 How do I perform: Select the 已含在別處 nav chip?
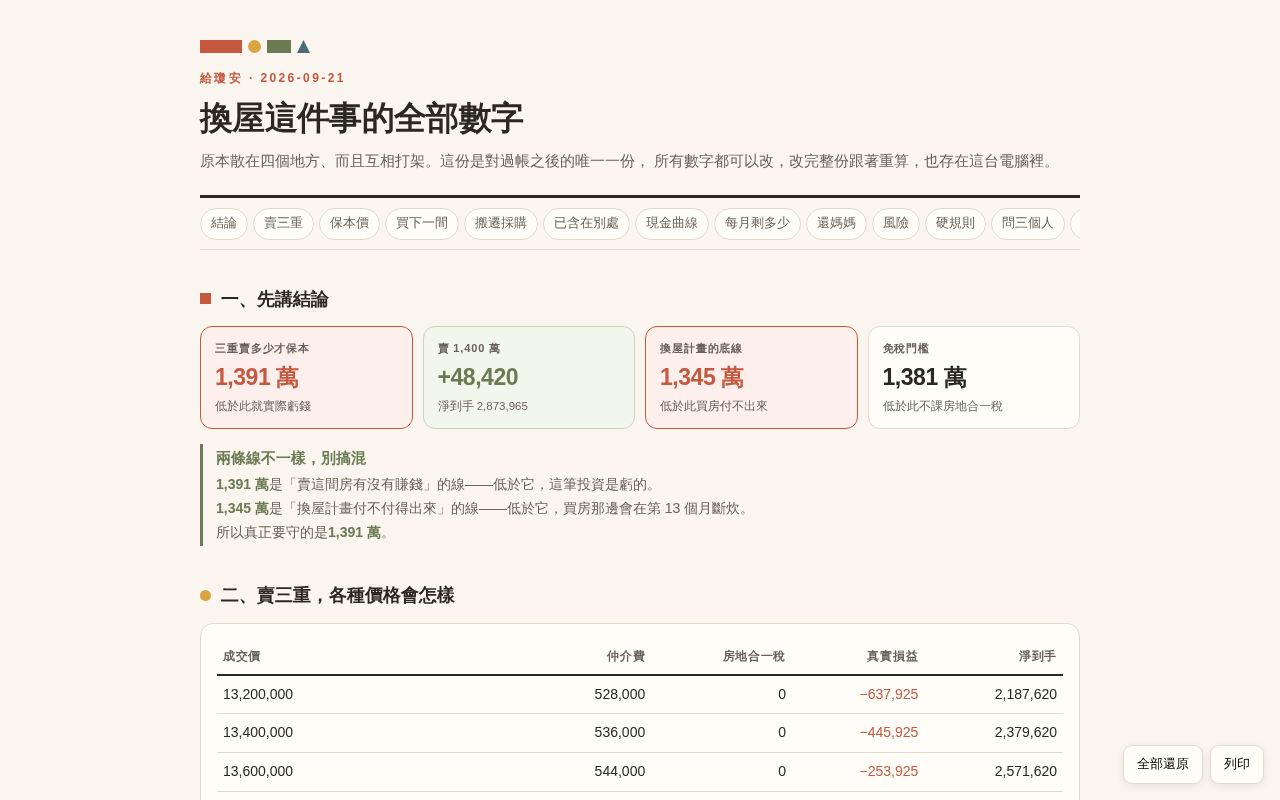(x=586, y=223)
